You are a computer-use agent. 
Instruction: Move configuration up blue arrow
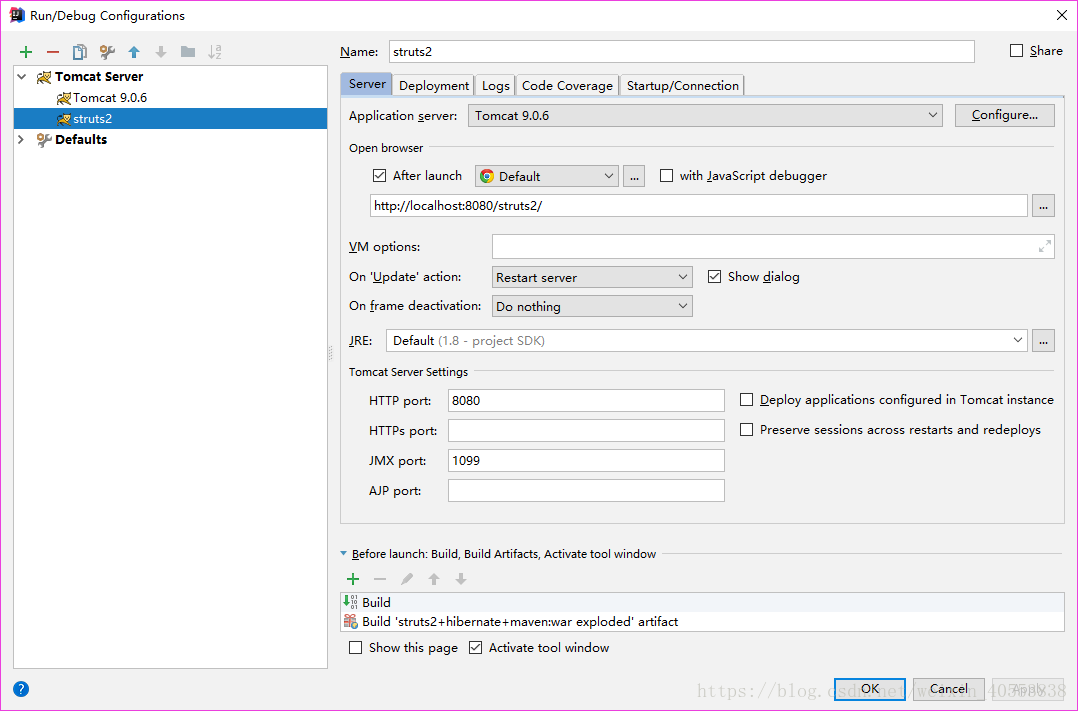click(x=134, y=52)
